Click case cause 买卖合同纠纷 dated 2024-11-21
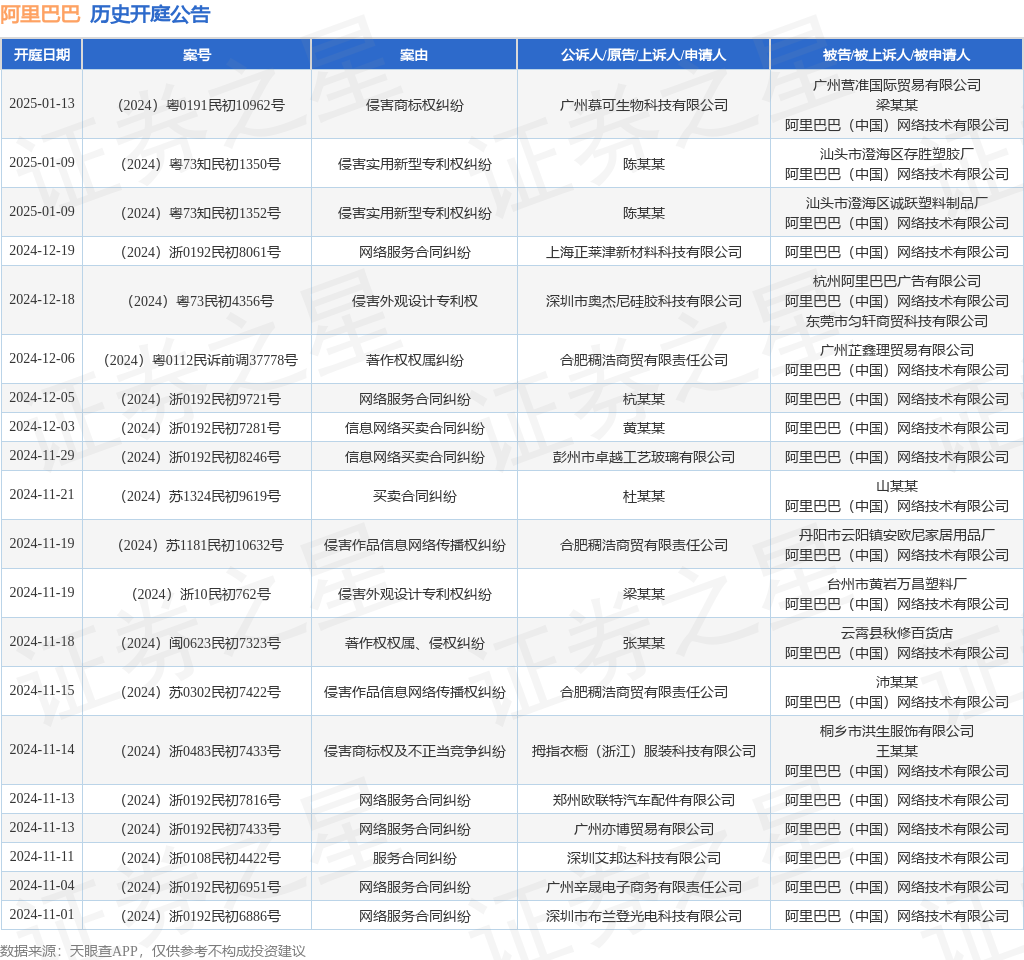The image size is (1024, 960). 414,496
